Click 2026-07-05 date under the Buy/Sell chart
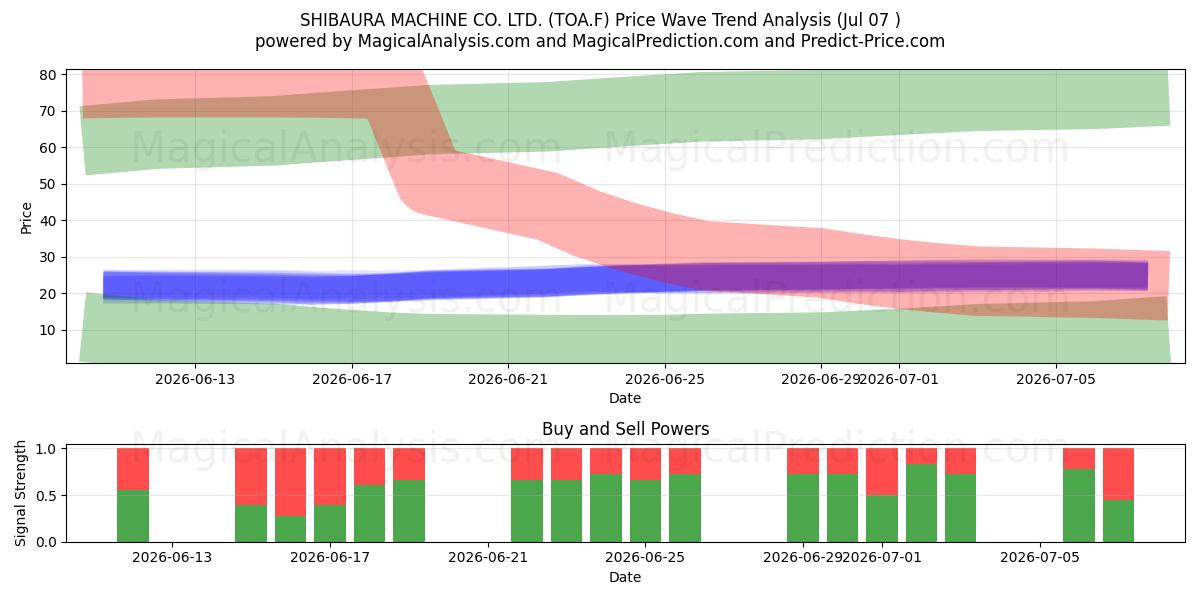Screen dimensions: 1200x600 point(1040,558)
